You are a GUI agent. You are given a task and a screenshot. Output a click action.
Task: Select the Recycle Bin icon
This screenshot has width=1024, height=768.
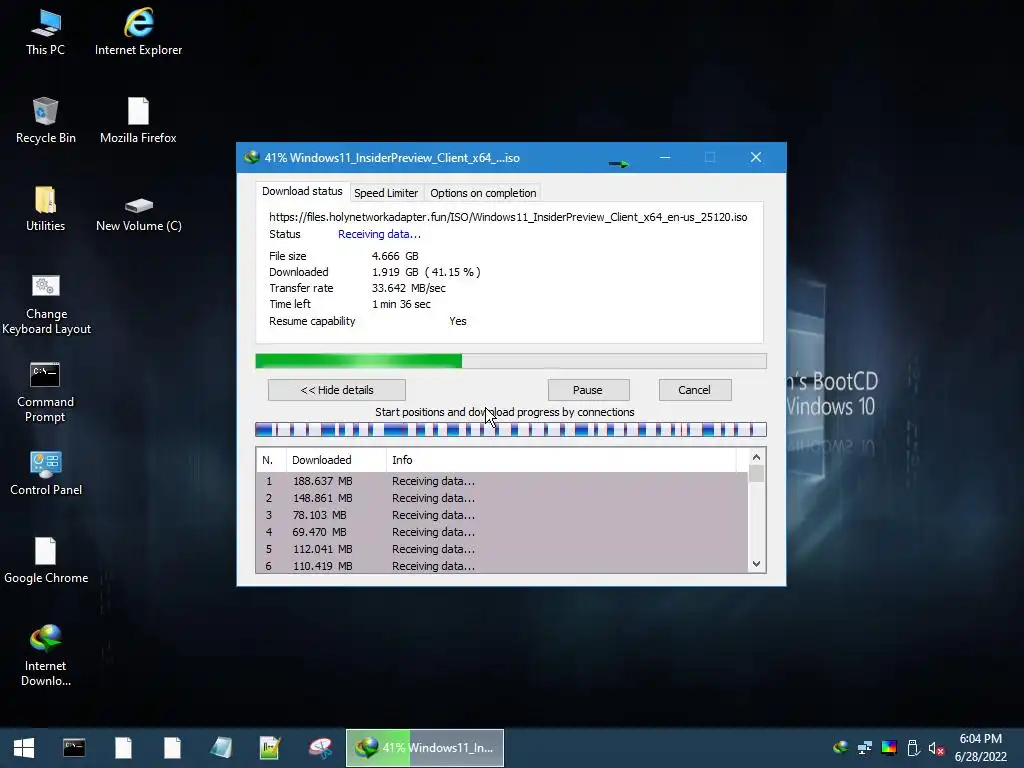click(46, 120)
